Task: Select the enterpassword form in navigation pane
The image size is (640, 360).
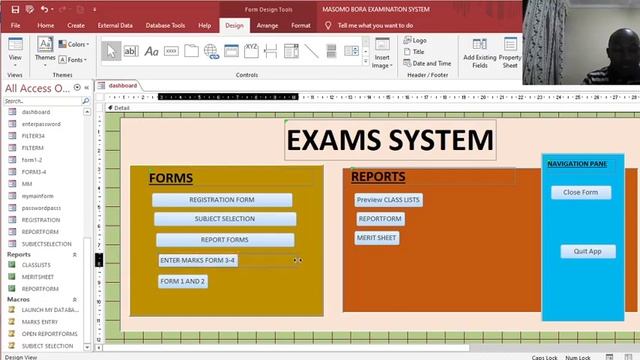Action: click(x=41, y=124)
